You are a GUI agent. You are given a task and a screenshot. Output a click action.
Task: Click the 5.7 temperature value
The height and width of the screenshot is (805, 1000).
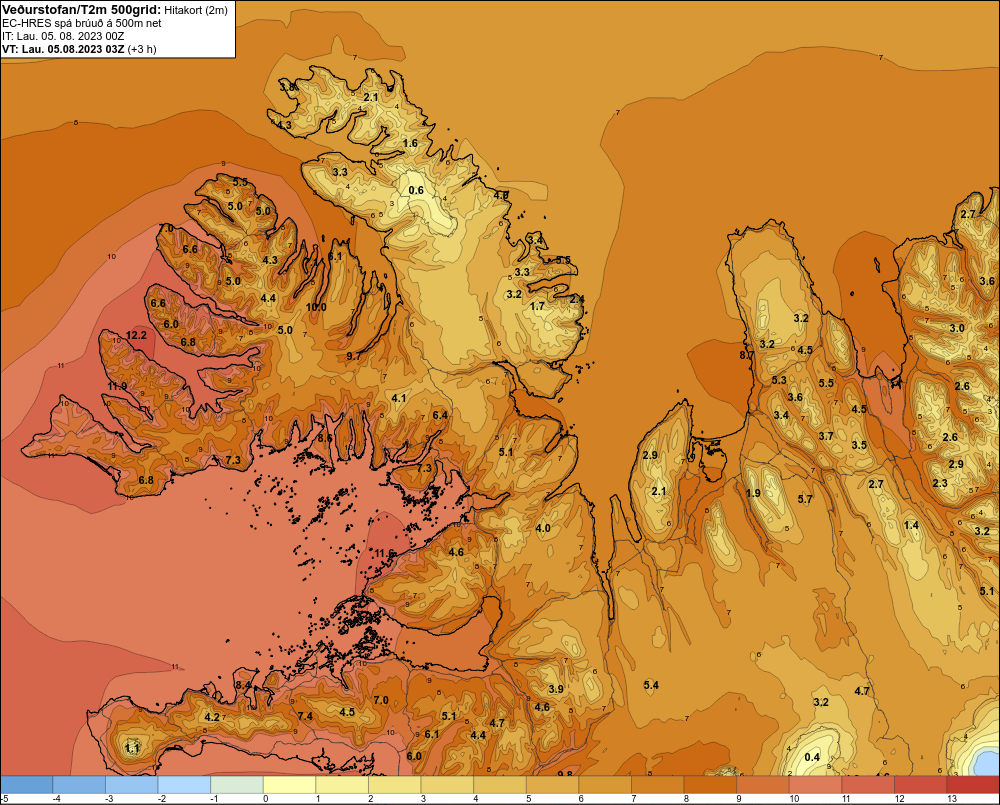coord(805,499)
